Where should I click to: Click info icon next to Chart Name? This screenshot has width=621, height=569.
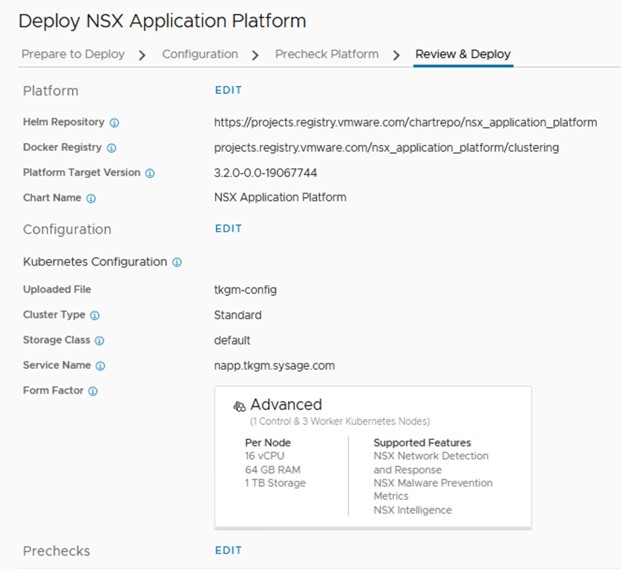click(x=91, y=199)
